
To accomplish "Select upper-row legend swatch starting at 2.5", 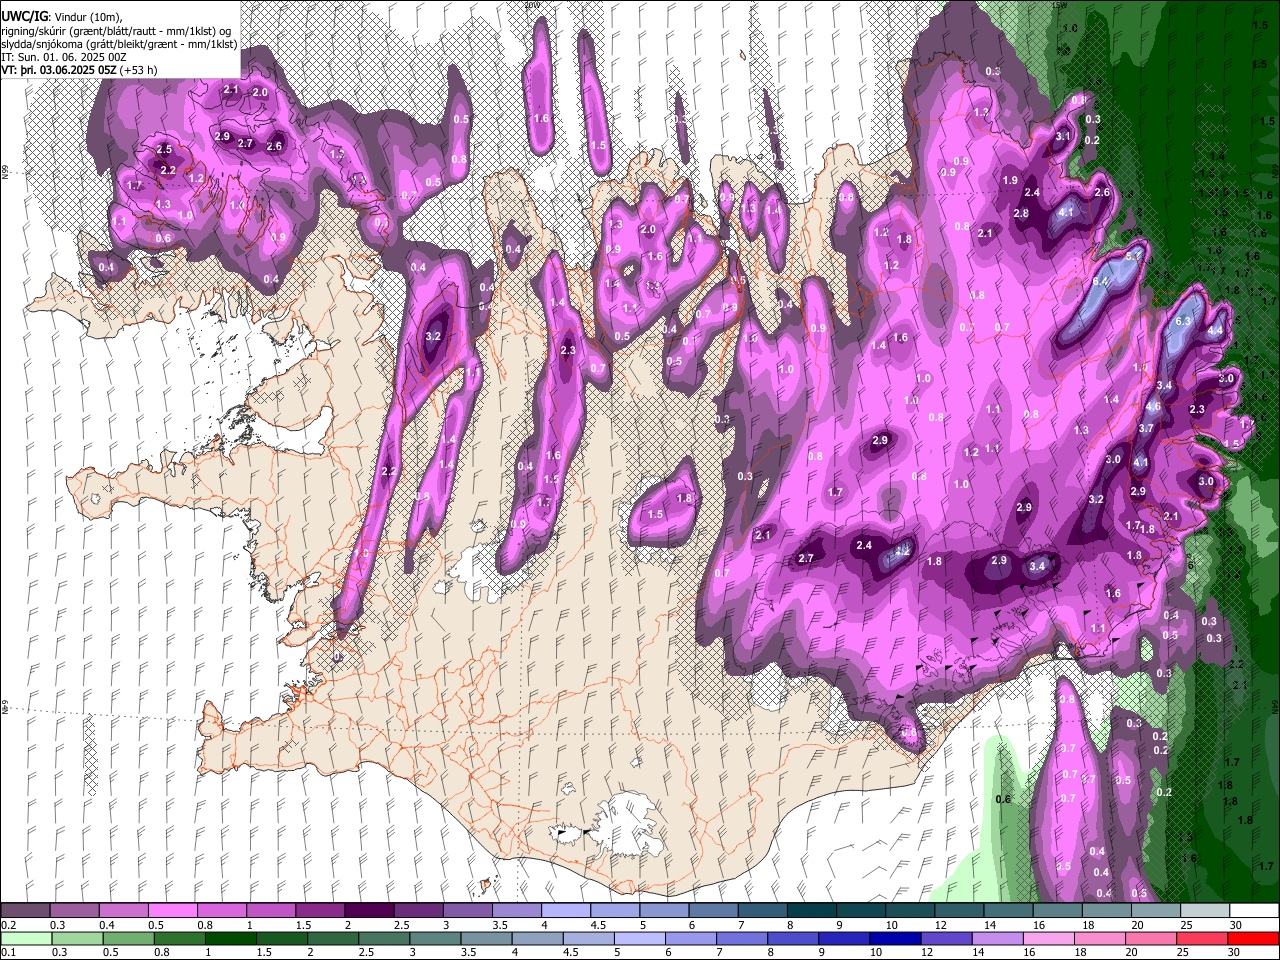I will [419, 911].
